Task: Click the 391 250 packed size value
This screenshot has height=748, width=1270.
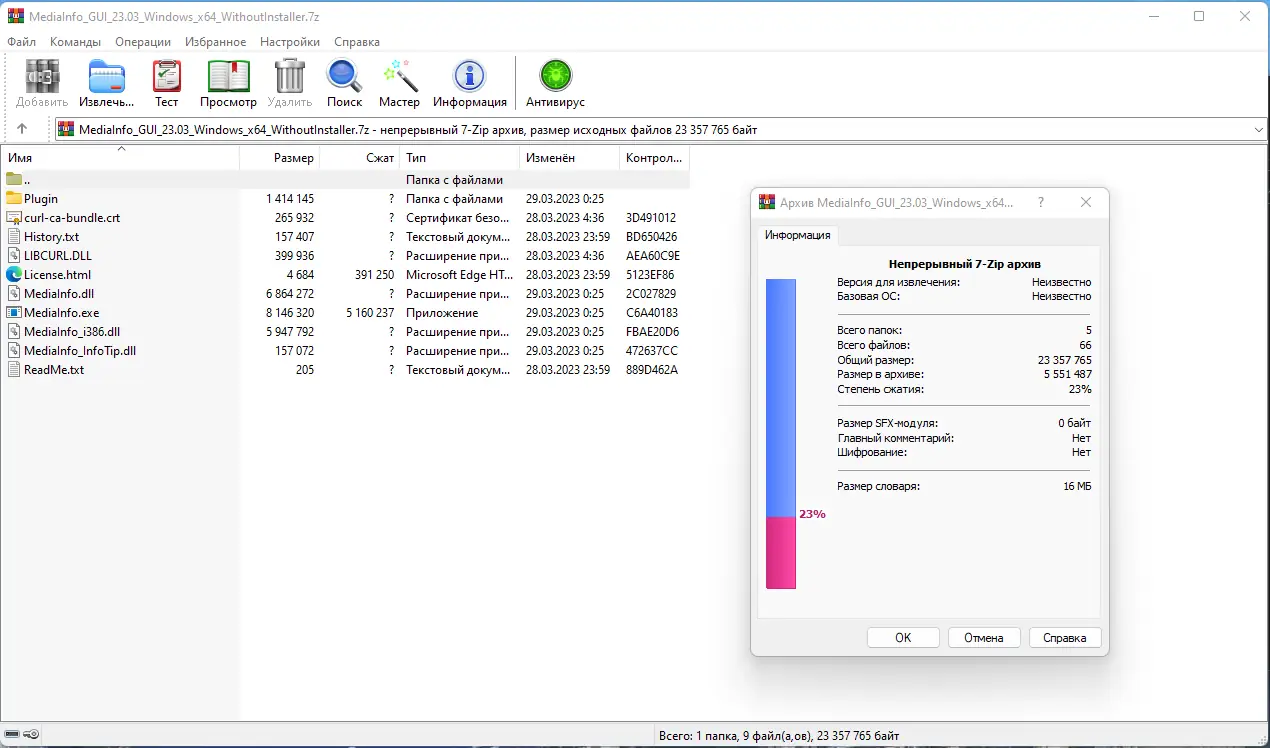Action: (x=375, y=275)
